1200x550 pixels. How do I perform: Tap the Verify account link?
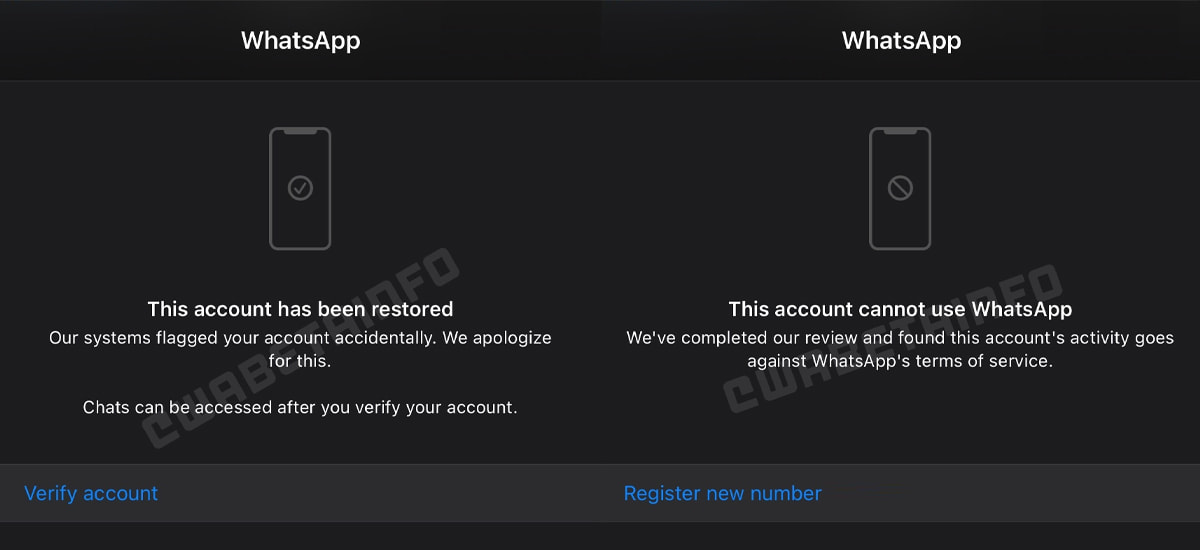pyautogui.click(x=91, y=493)
